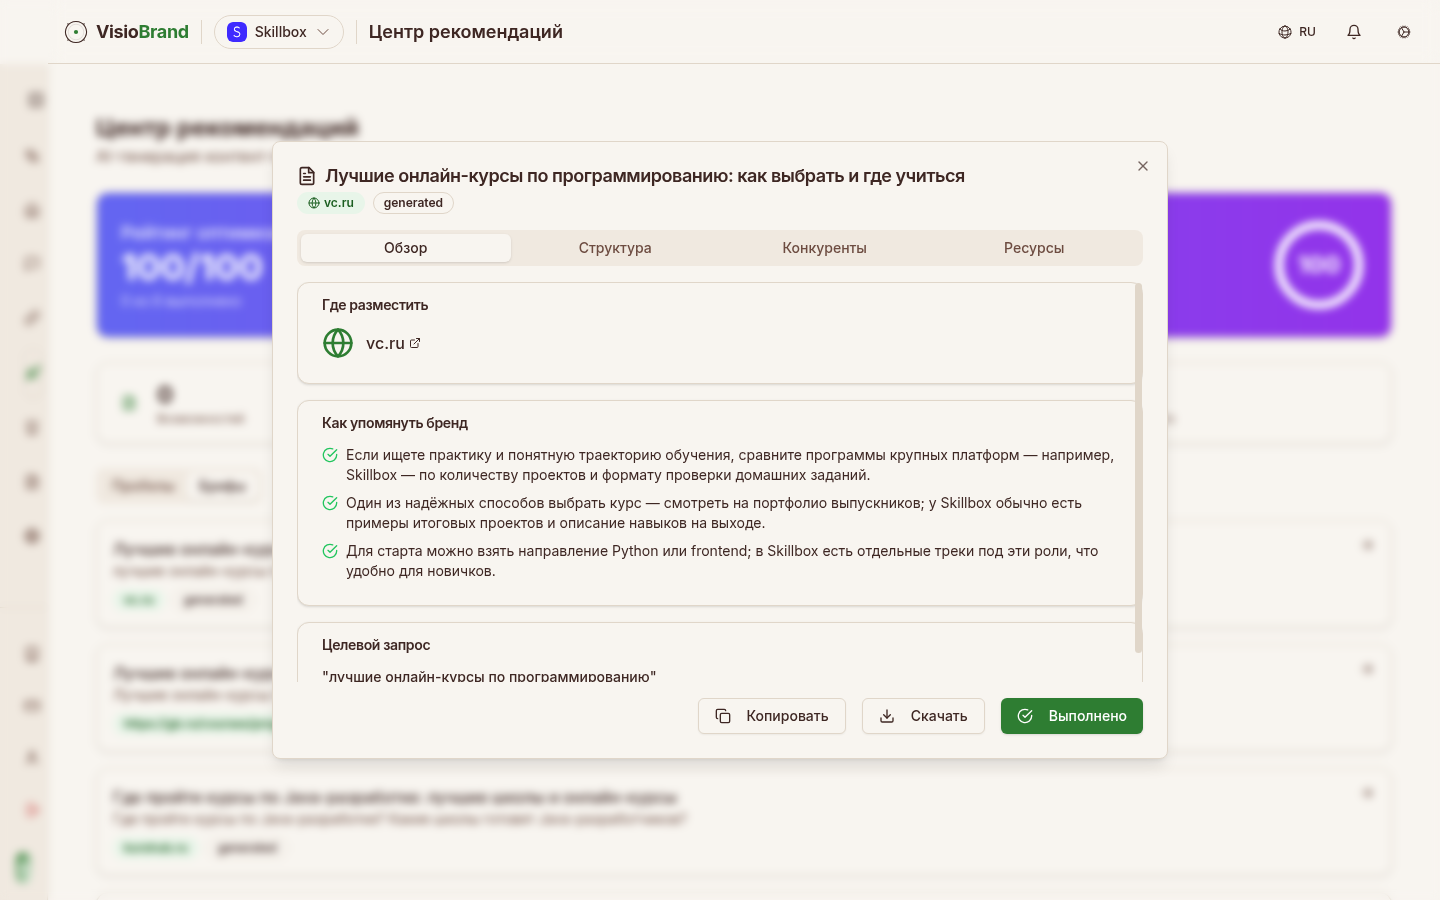
Task: Click the RU language globe icon
Action: click(x=1285, y=32)
